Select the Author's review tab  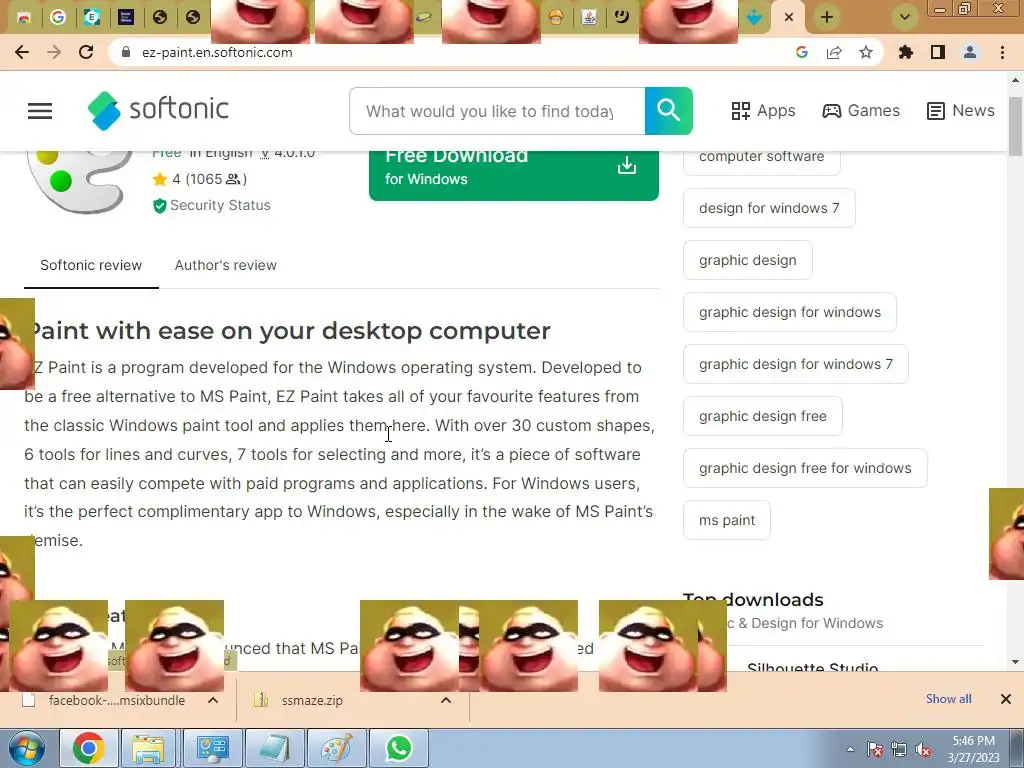(x=225, y=265)
